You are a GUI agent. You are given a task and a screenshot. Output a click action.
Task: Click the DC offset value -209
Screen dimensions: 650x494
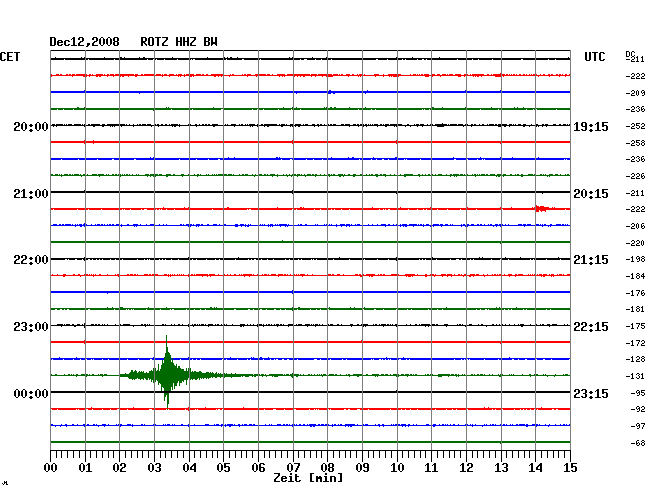[635, 93]
